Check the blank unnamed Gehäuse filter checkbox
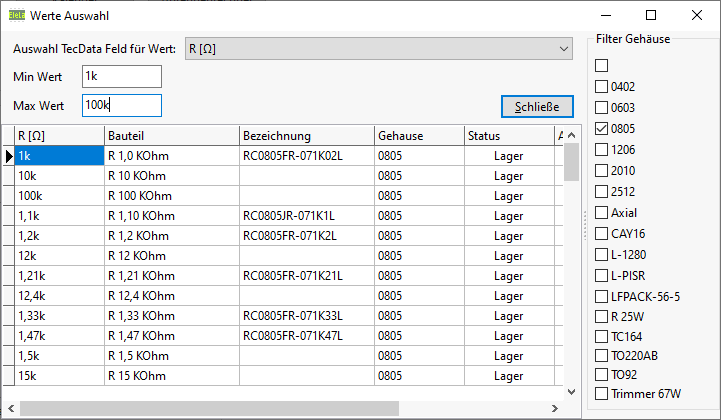This screenshot has height=420, width=721. tap(602, 66)
